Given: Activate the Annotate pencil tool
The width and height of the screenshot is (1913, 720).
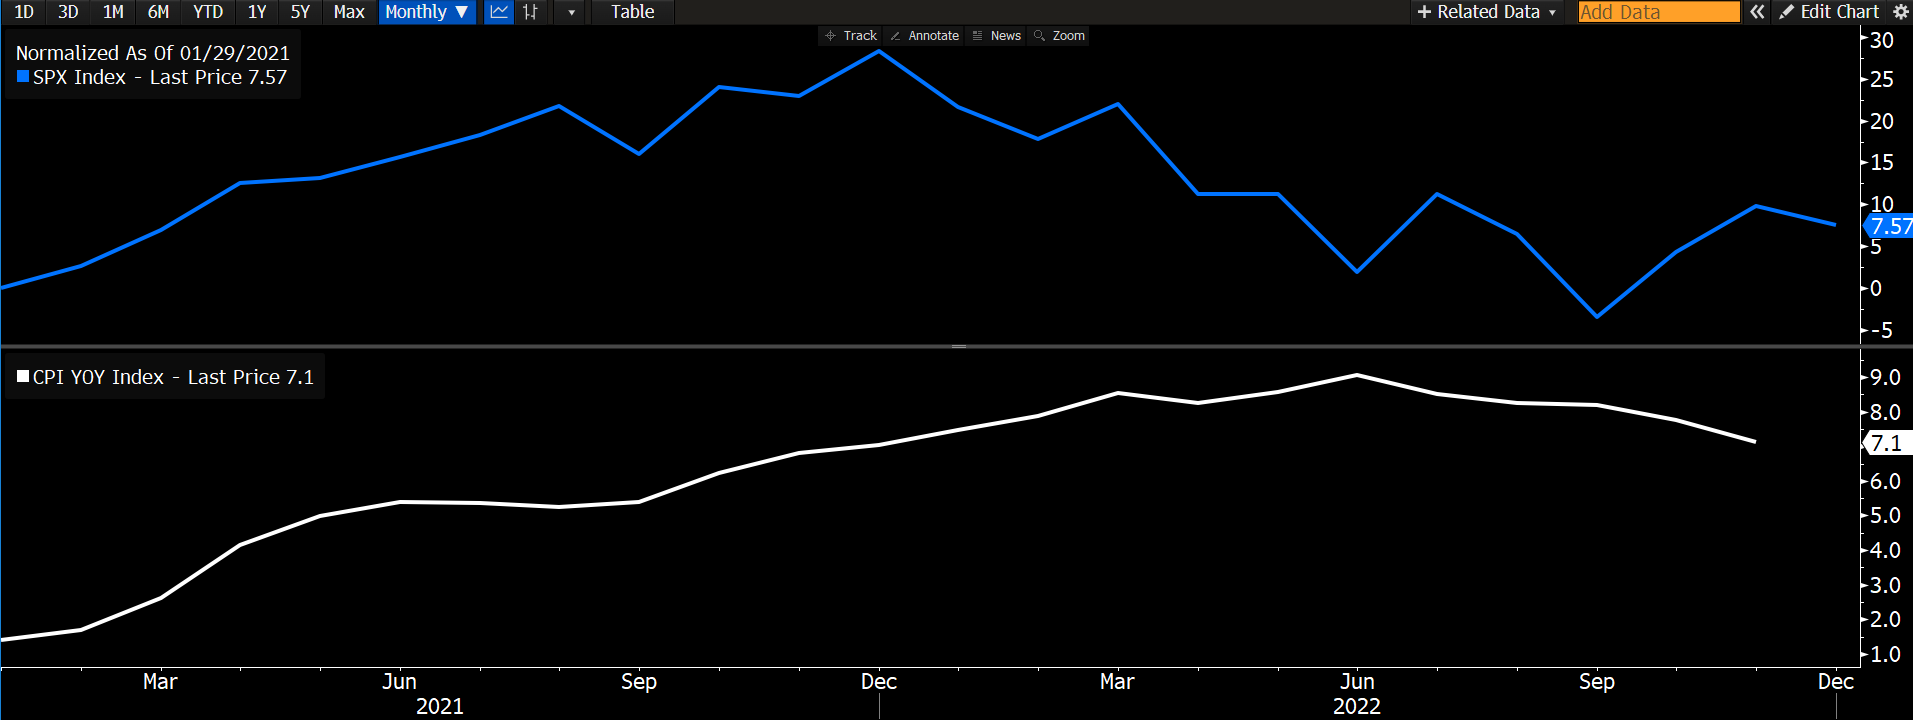Looking at the screenshot, I should coord(924,36).
